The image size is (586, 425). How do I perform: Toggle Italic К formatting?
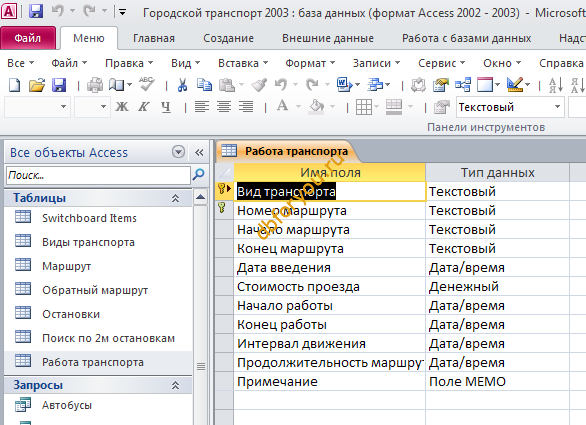click(x=144, y=107)
